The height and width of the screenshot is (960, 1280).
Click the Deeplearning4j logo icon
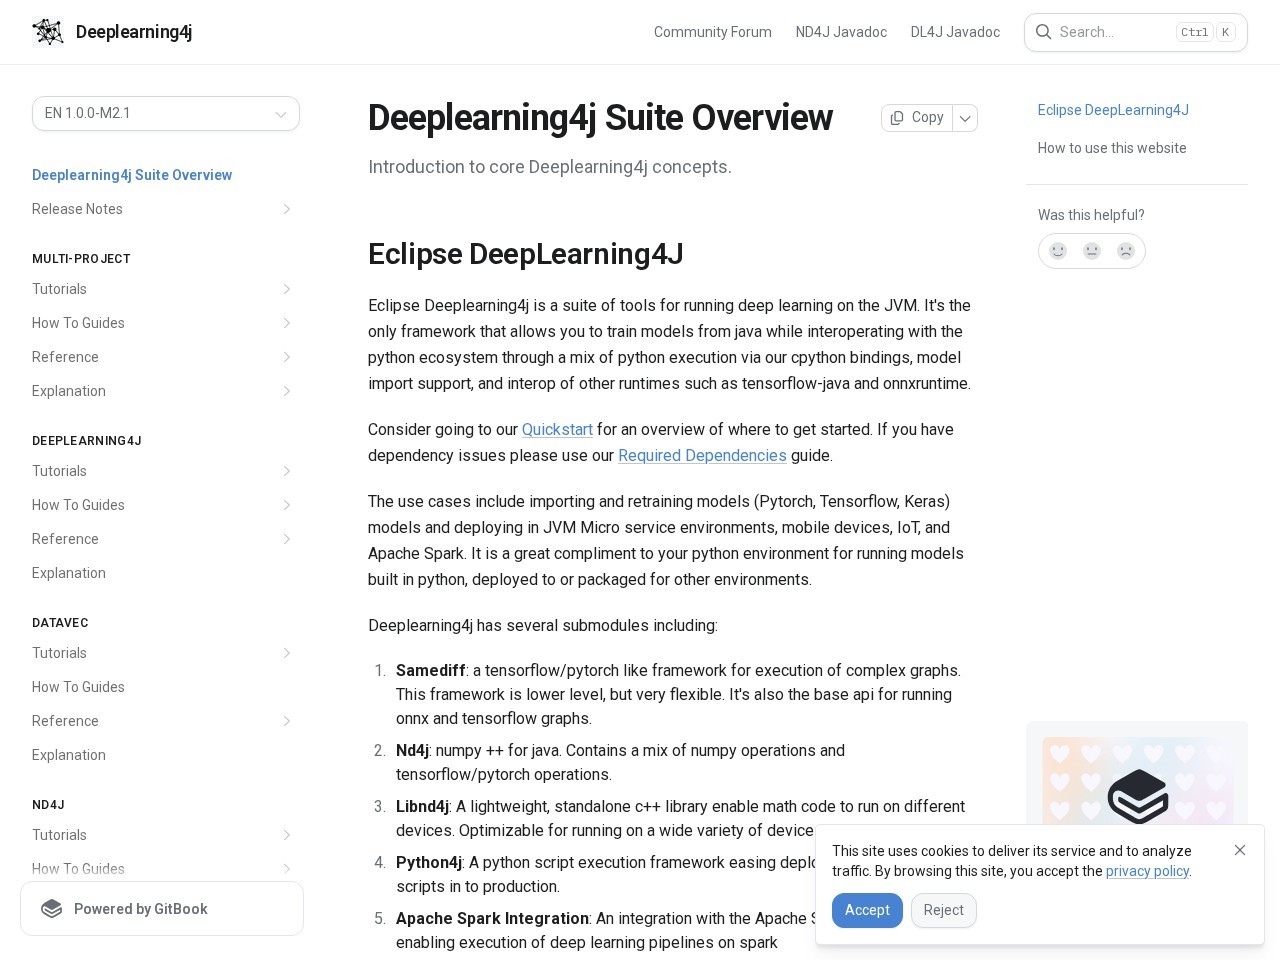[48, 32]
